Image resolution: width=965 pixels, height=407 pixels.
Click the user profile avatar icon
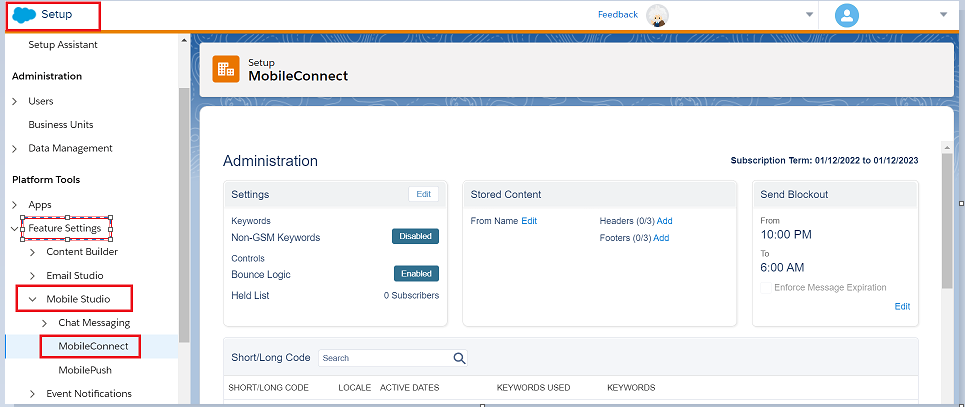tap(847, 16)
